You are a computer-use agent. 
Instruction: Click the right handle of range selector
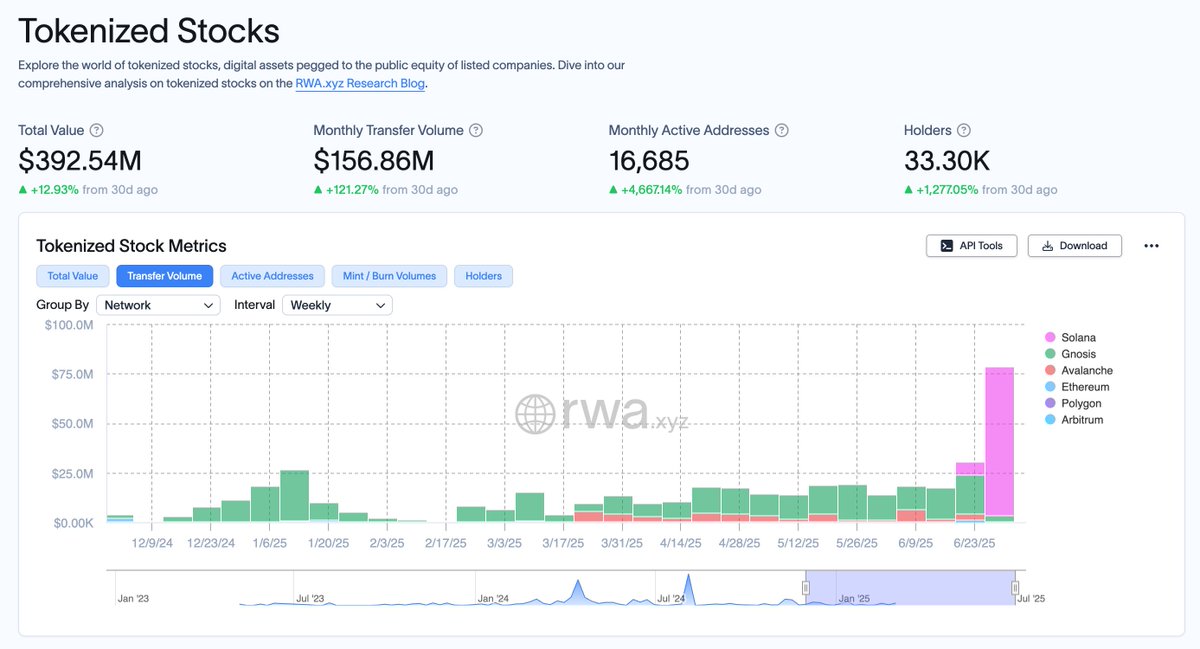(1014, 588)
